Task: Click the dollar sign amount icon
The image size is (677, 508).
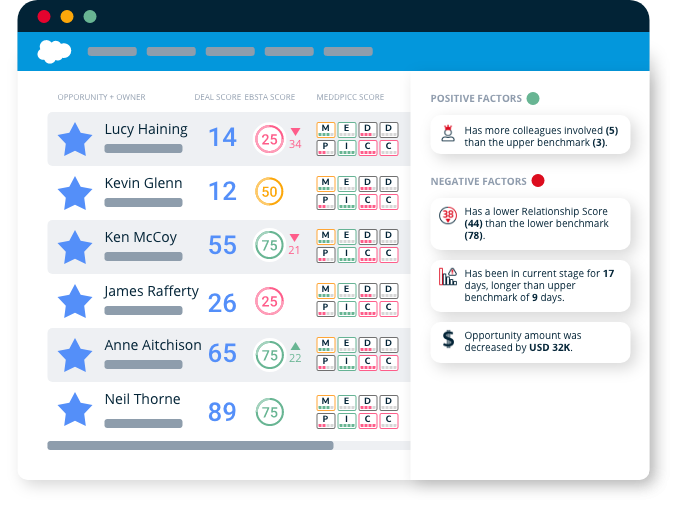Action: pyautogui.click(x=448, y=339)
